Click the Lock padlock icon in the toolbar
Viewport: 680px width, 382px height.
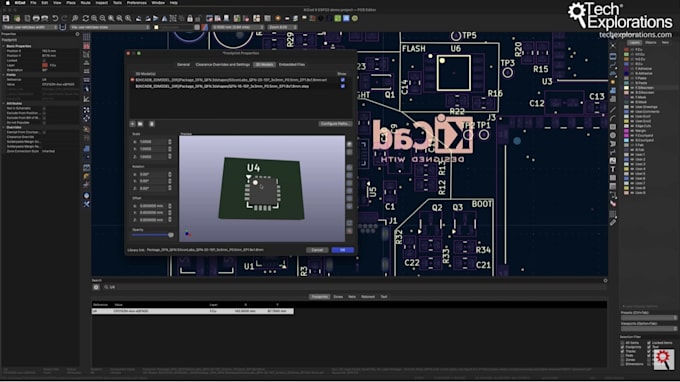tap(190, 19)
